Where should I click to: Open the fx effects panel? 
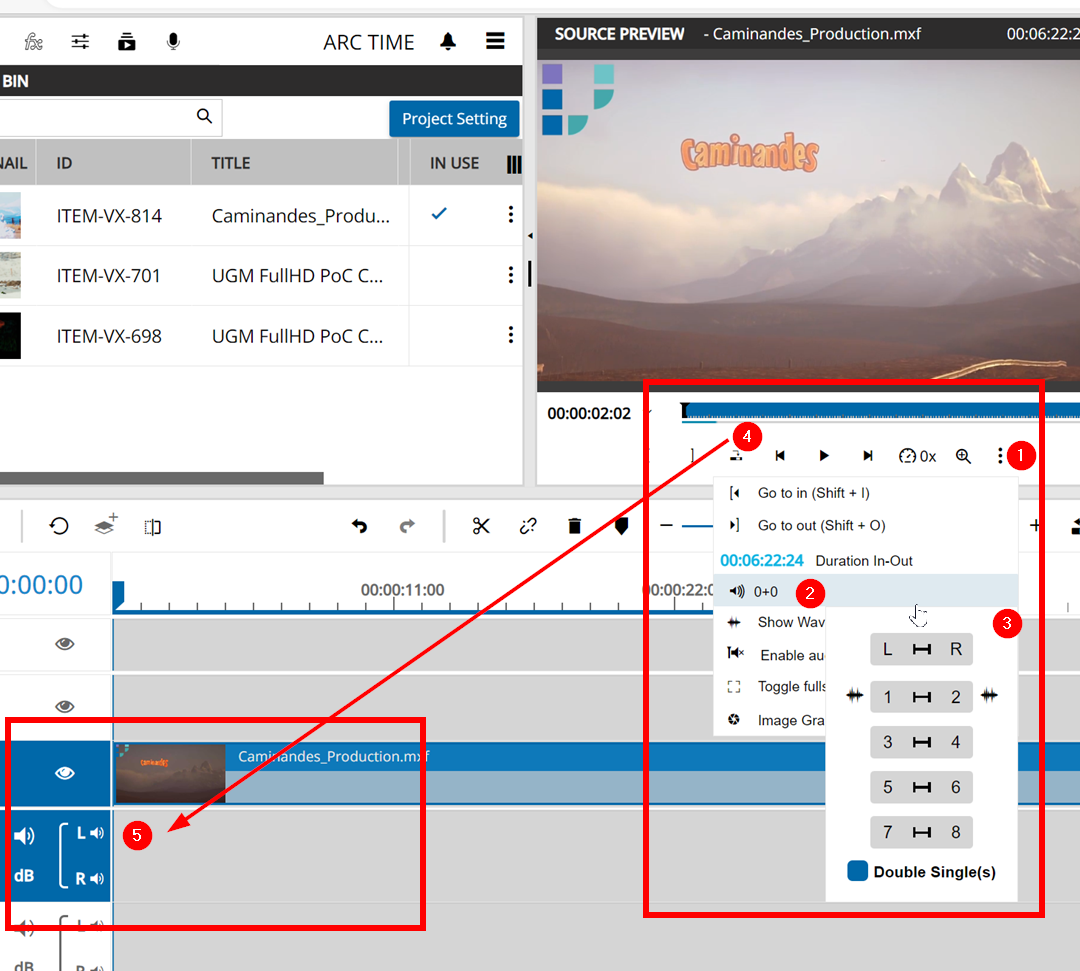(x=31, y=41)
